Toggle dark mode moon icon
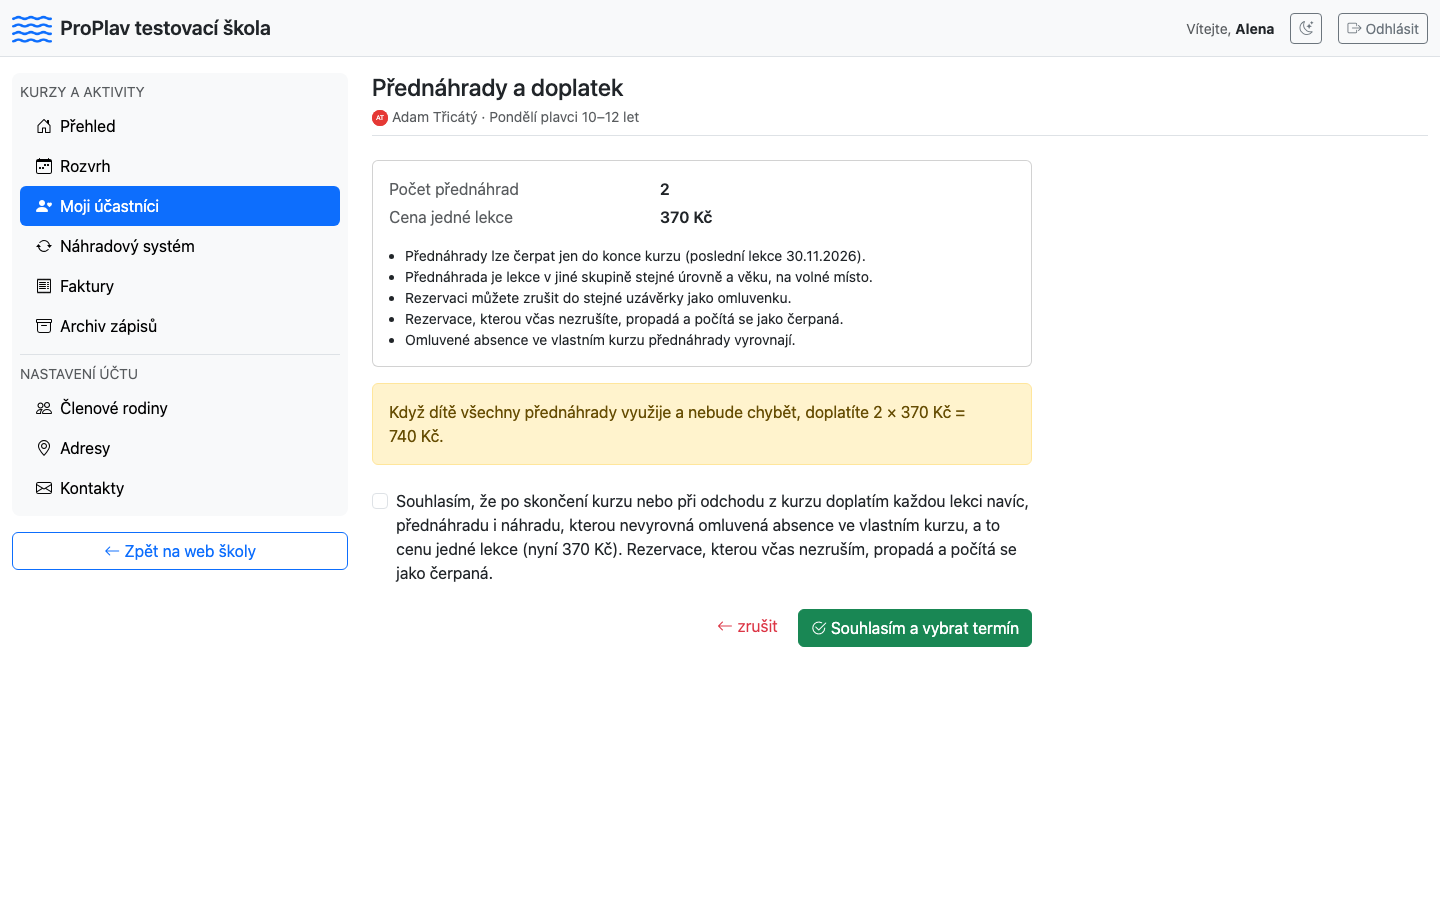Viewport: 1440px width, 900px height. (1306, 28)
